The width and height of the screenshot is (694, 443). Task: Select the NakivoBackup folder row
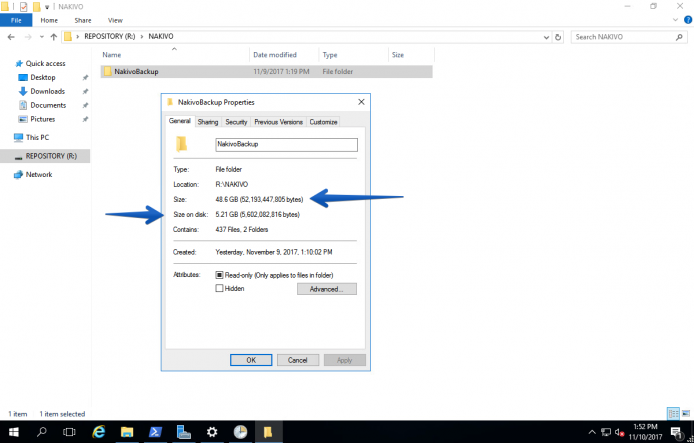pyautogui.click(x=266, y=72)
